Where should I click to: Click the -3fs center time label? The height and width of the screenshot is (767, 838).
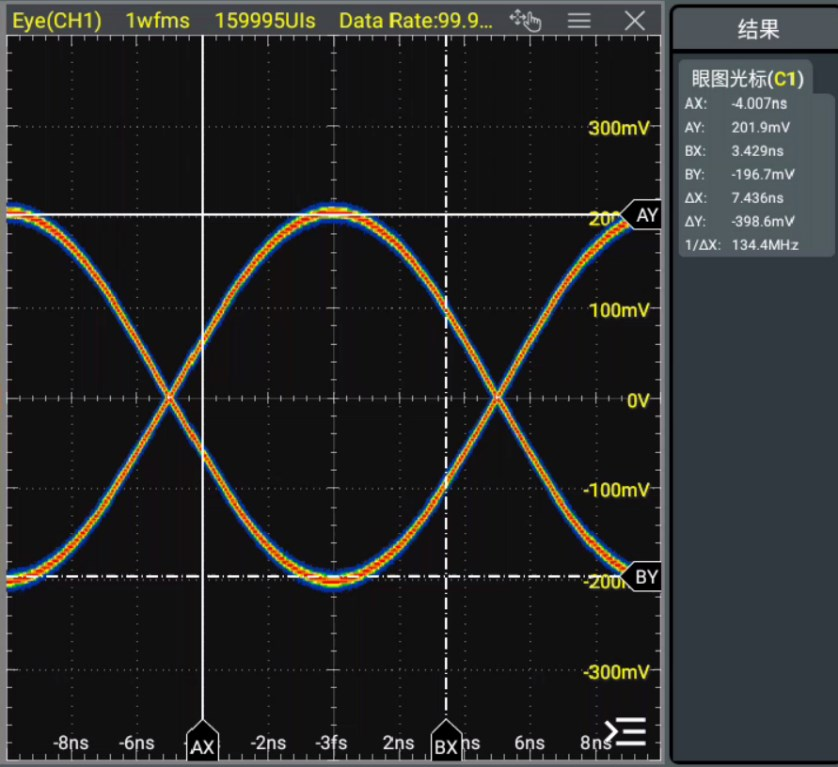[x=331, y=743]
